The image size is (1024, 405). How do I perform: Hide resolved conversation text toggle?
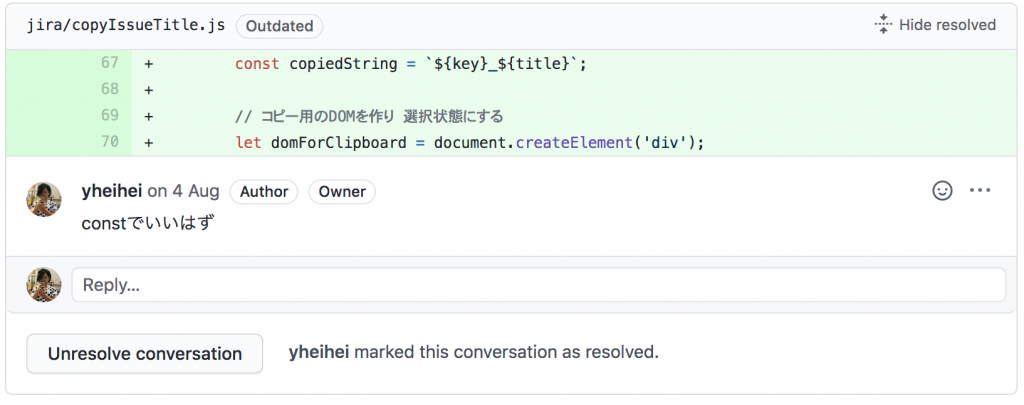point(947,25)
